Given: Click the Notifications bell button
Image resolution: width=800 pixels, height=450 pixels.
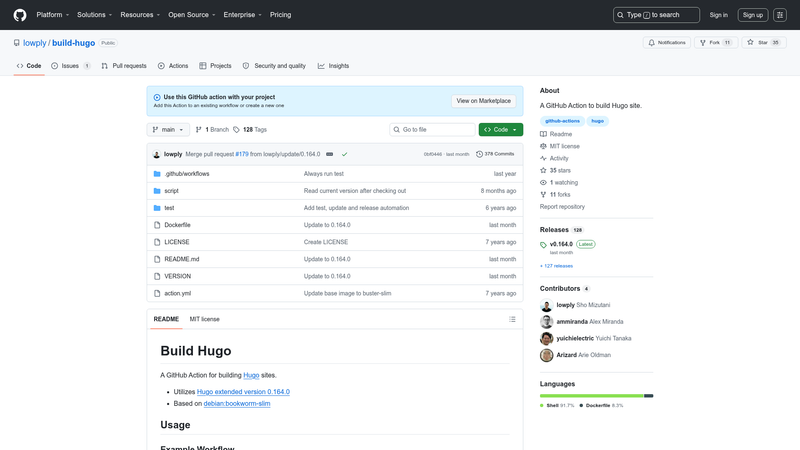Looking at the screenshot, I should tap(667, 43).
